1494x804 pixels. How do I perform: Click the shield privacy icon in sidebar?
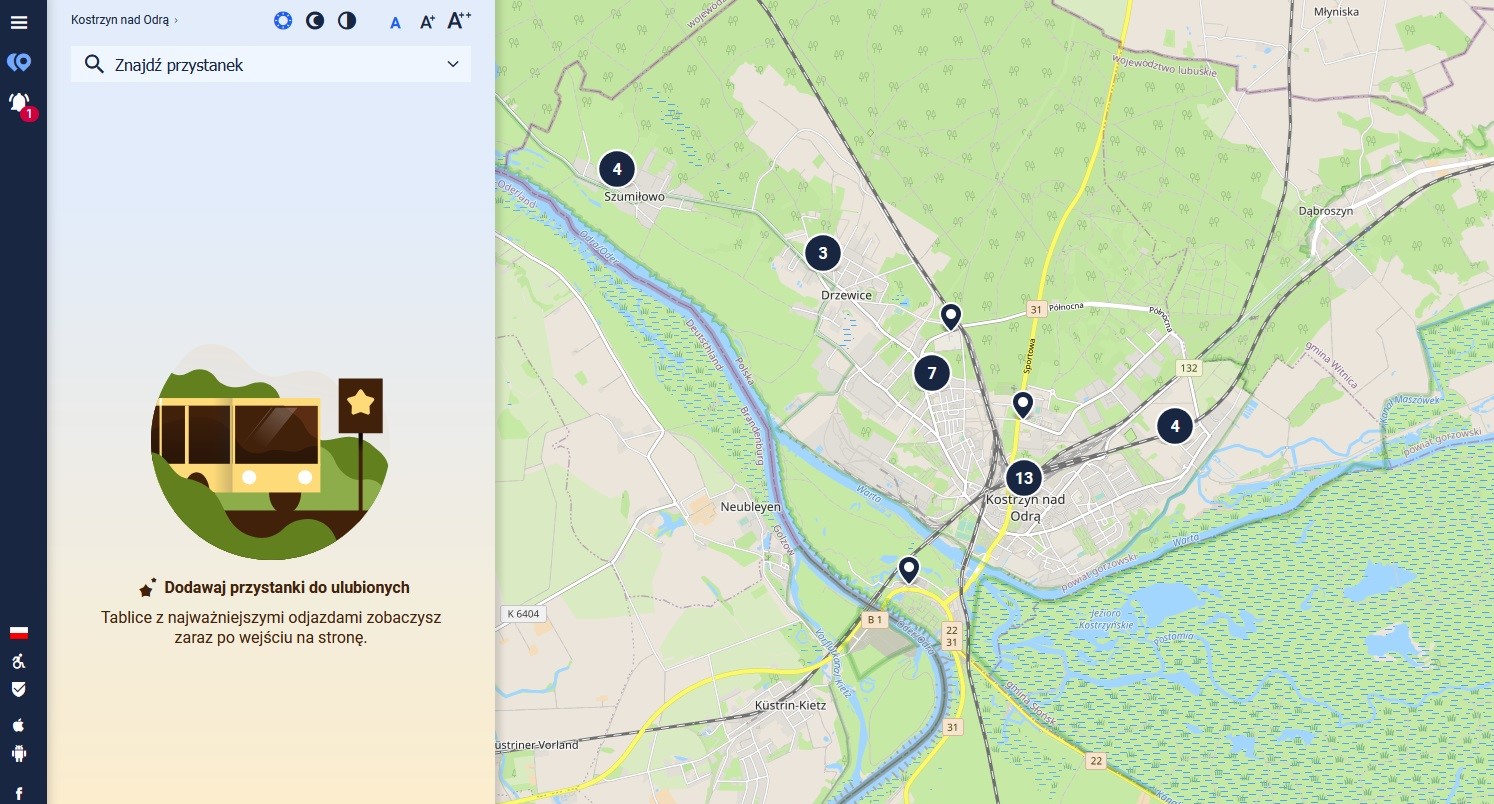tap(18, 690)
